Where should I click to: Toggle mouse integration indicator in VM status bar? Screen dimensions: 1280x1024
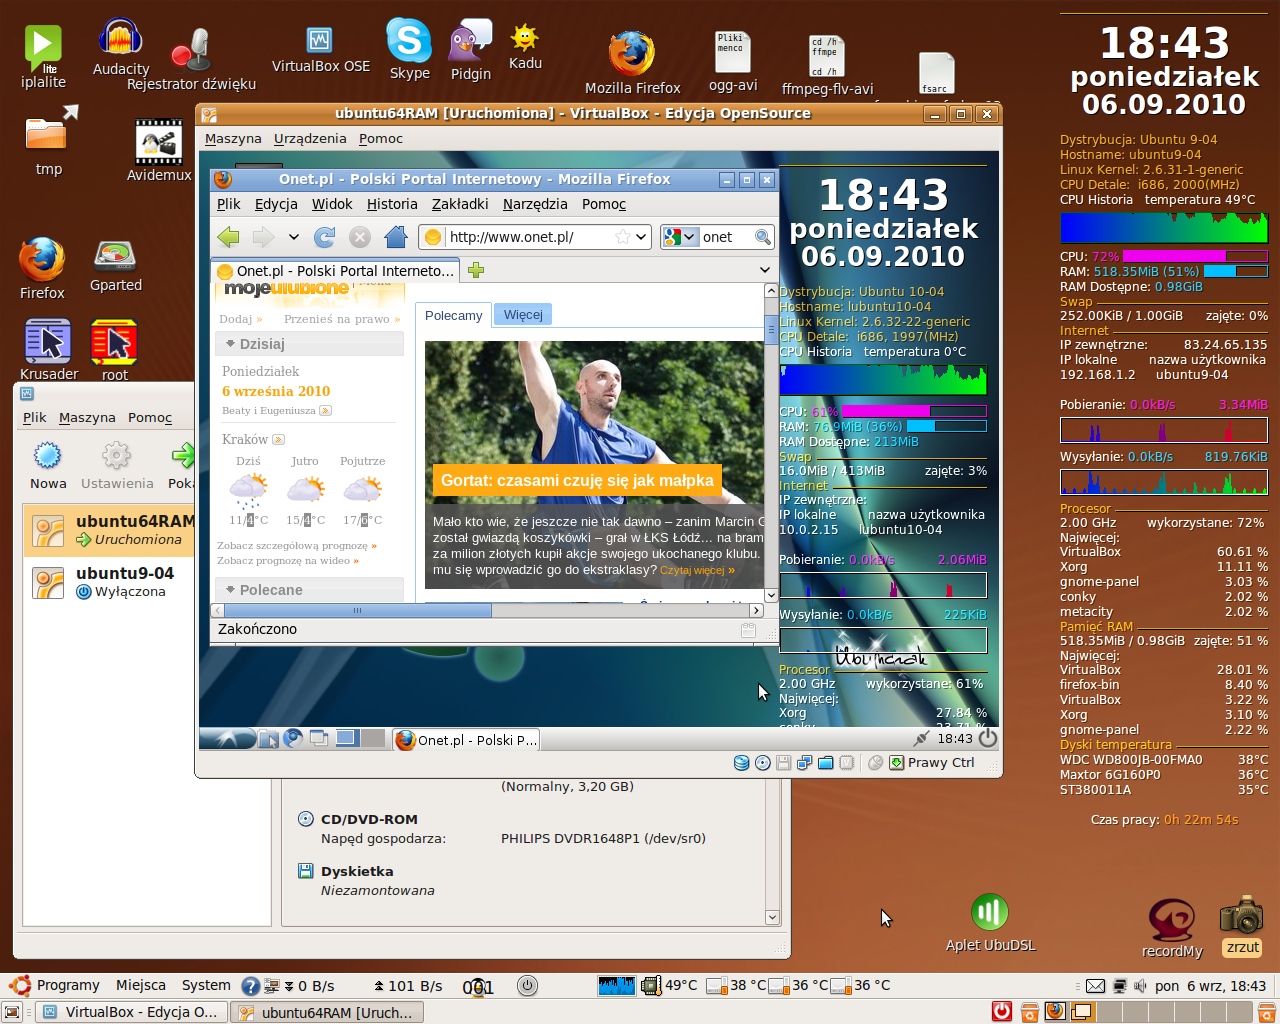pyautogui.click(x=875, y=763)
